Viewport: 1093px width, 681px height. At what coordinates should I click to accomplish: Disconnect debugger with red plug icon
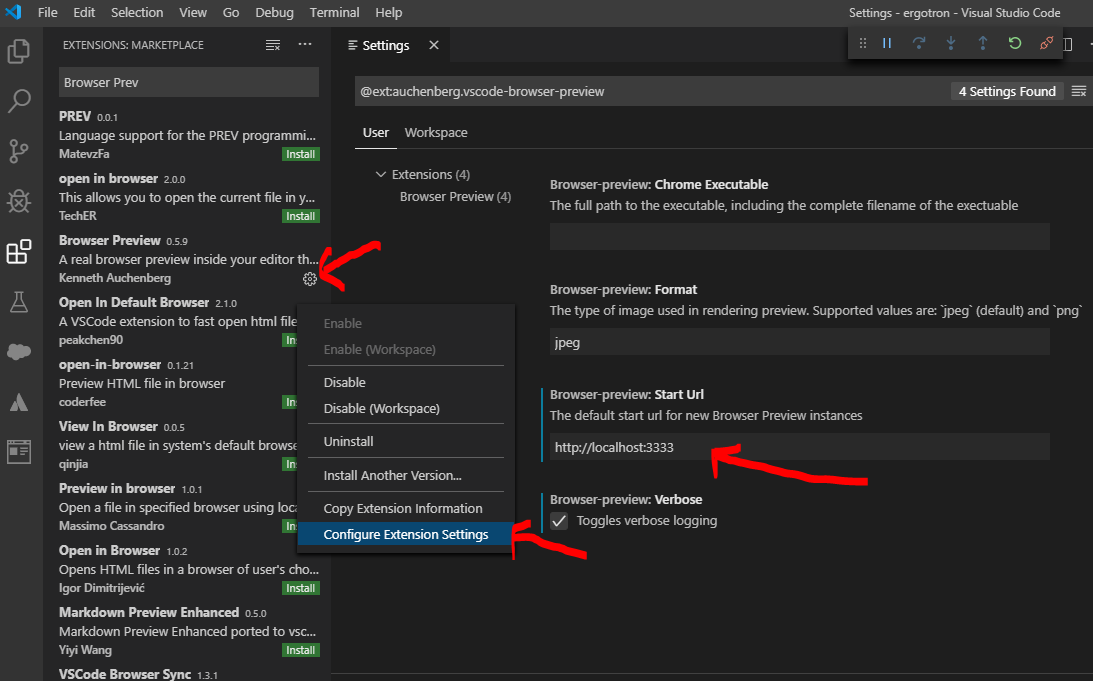(x=1046, y=43)
